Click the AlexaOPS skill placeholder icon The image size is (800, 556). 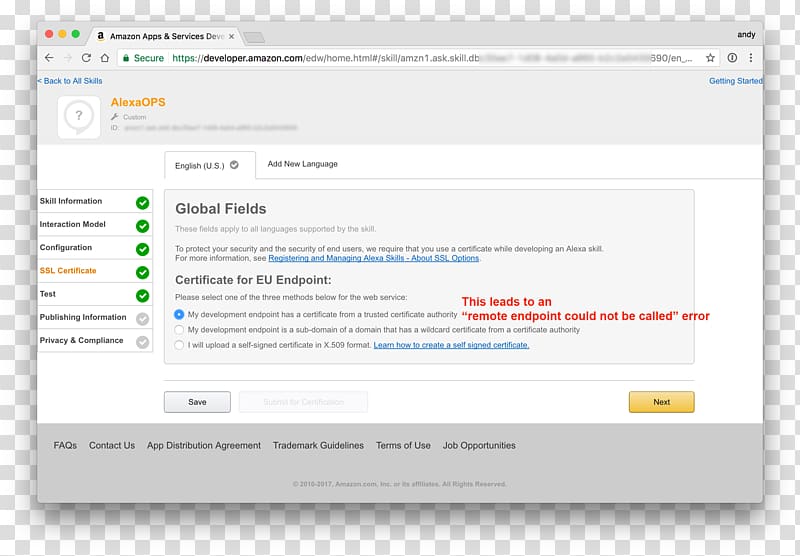click(79, 117)
